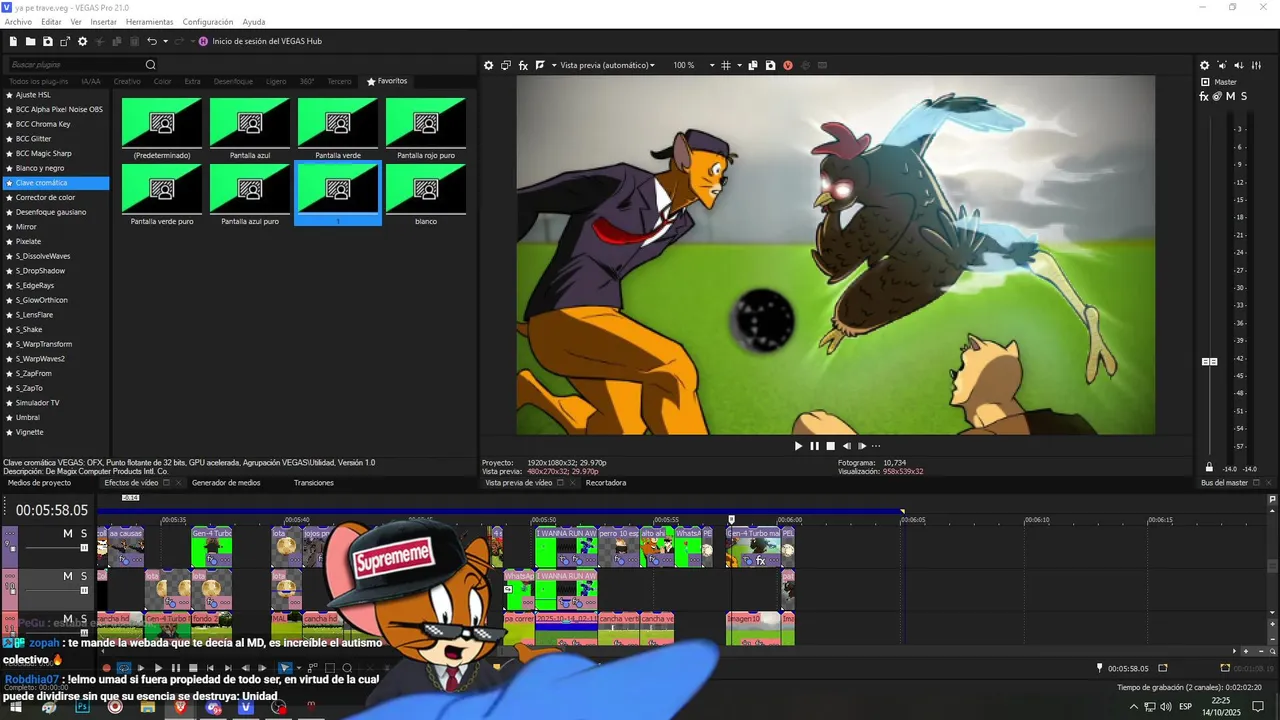Viewport: 1280px width, 720px height.
Task: Show hidden tray icons chevron
Action: pos(1134,706)
